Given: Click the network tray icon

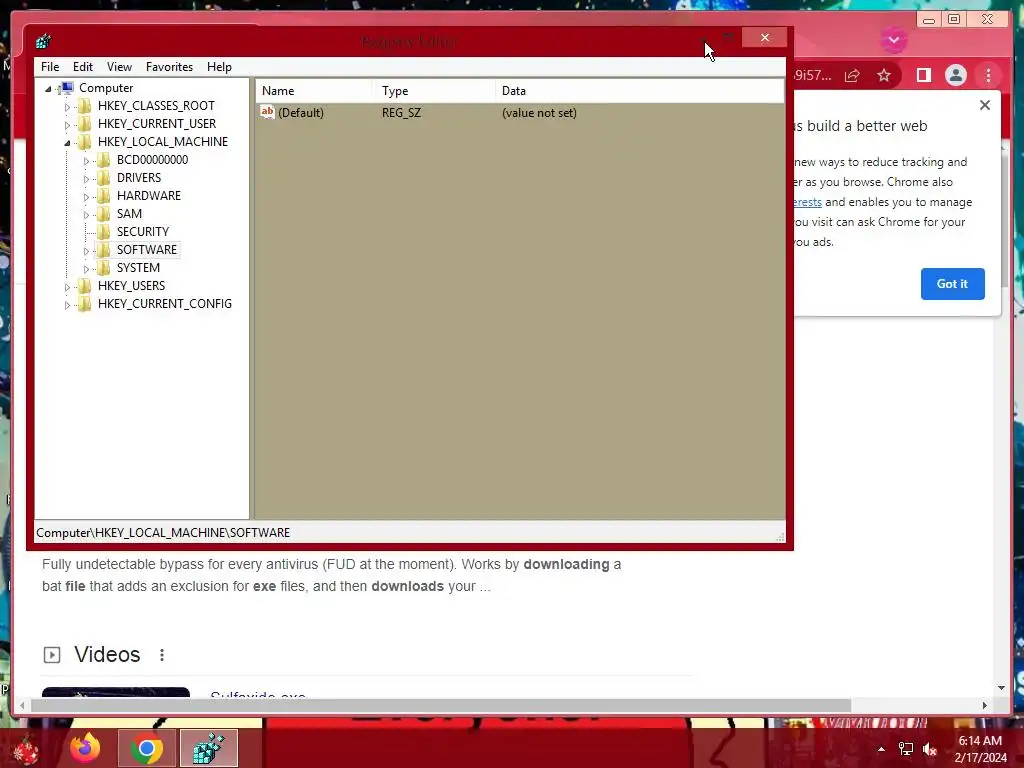Looking at the screenshot, I should tap(906, 749).
